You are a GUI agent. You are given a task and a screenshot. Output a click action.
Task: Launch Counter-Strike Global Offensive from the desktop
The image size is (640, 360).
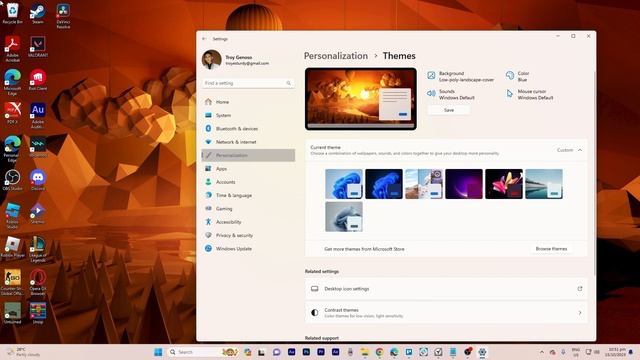click(13, 282)
